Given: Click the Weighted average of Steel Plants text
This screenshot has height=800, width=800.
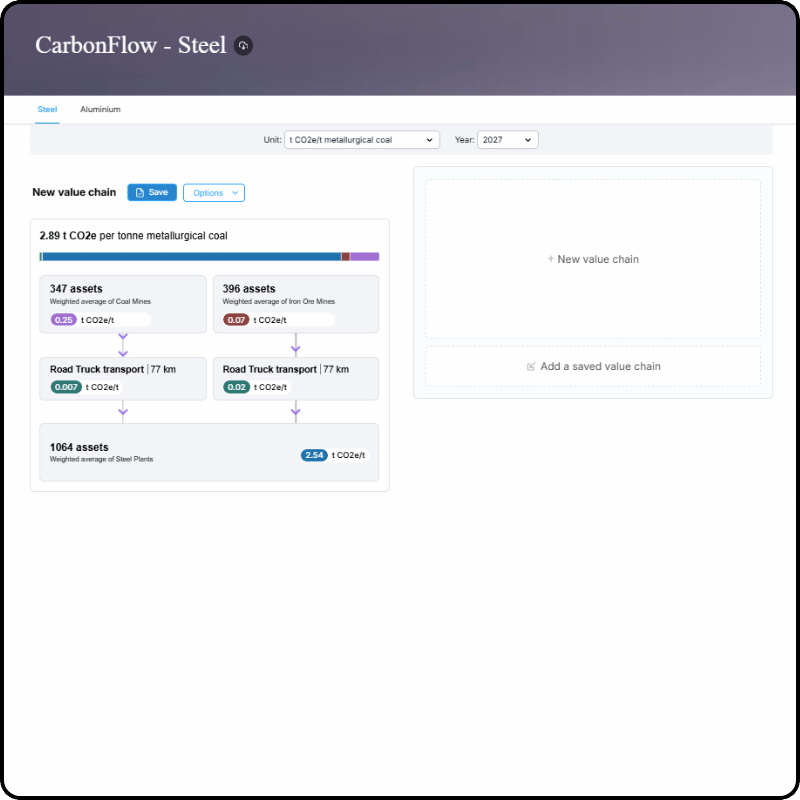Looking at the screenshot, I should click(102, 459).
